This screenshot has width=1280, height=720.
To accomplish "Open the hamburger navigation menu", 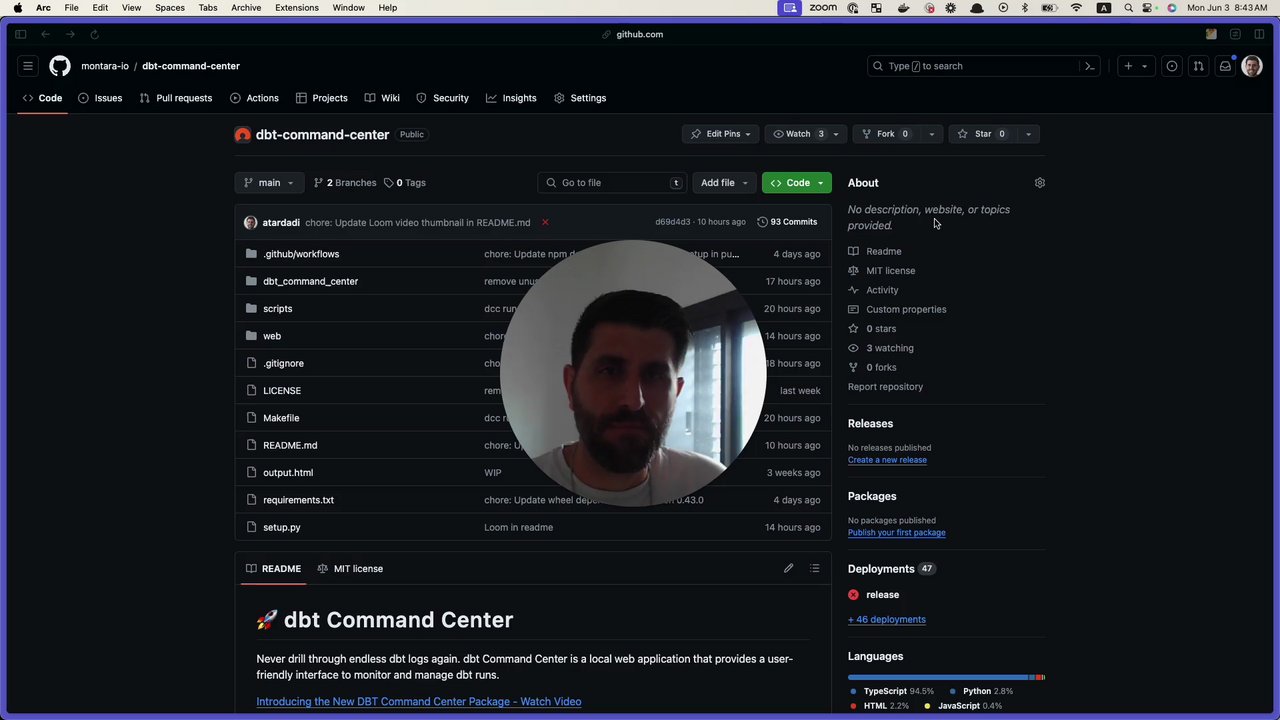I will tap(28, 66).
